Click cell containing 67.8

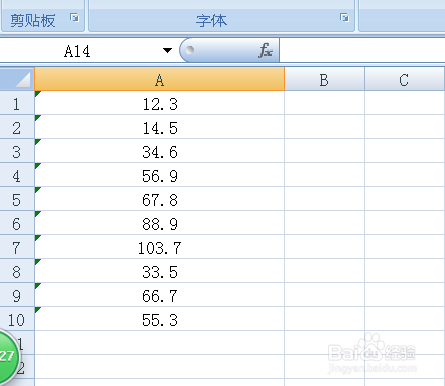pyautogui.click(x=160, y=199)
